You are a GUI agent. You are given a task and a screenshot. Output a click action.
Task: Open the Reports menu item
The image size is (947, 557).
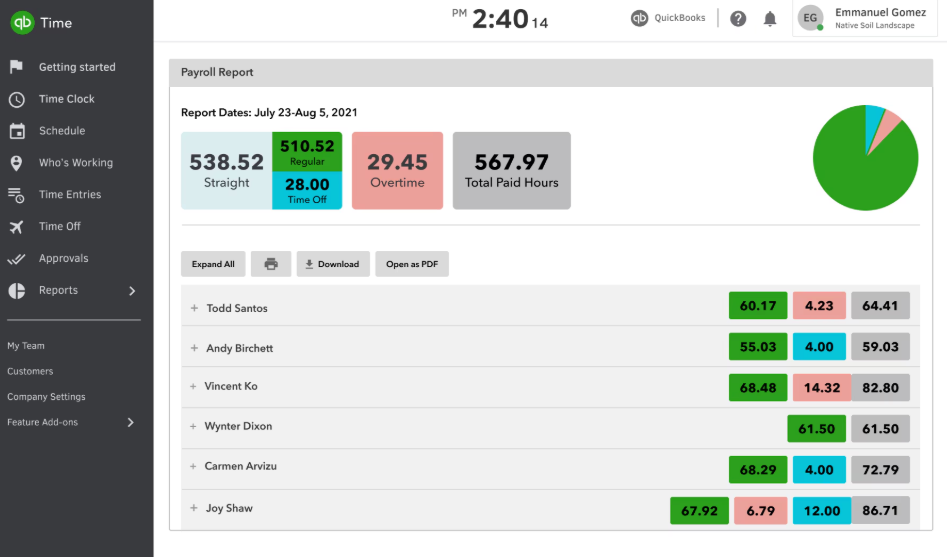click(x=59, y=290)
